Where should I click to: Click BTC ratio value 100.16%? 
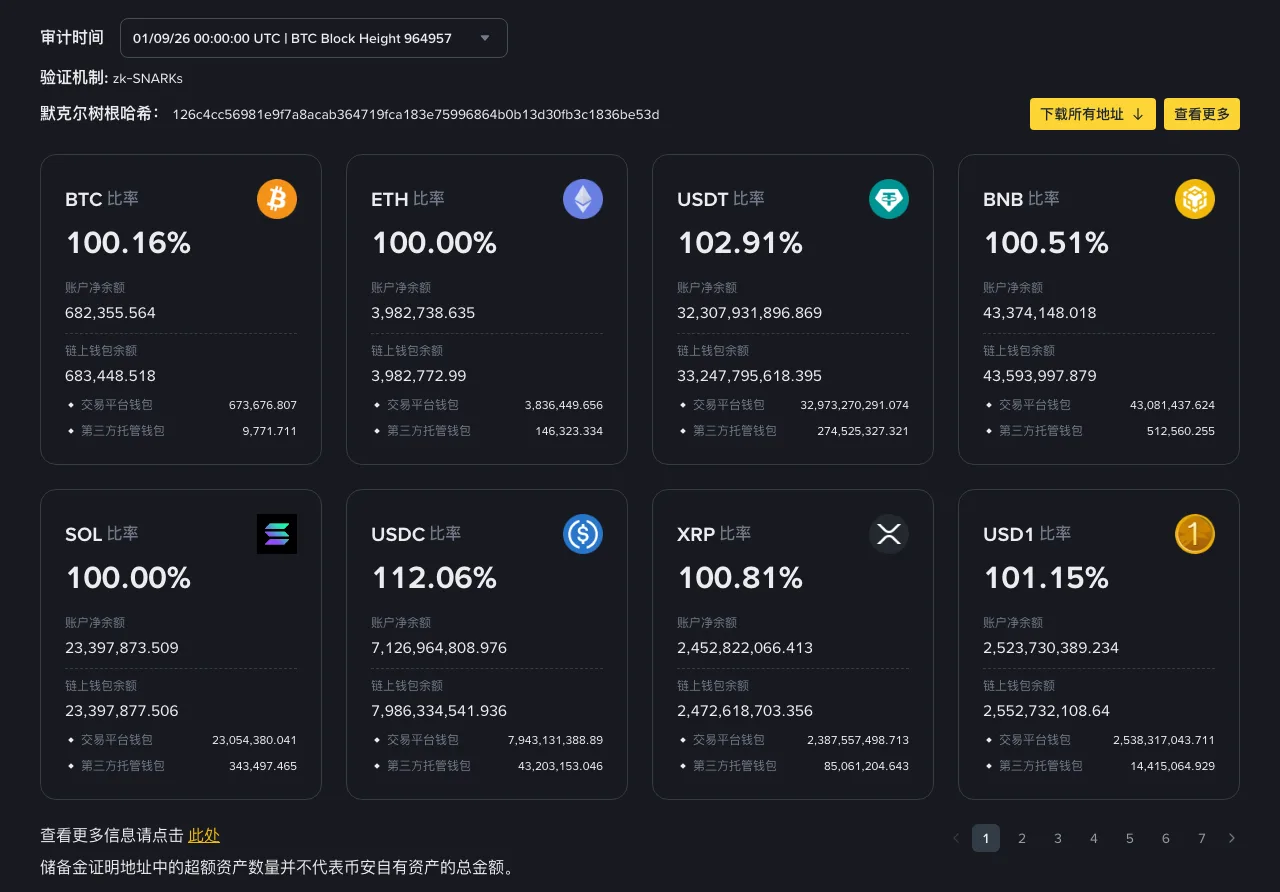[x=128, y=243]
